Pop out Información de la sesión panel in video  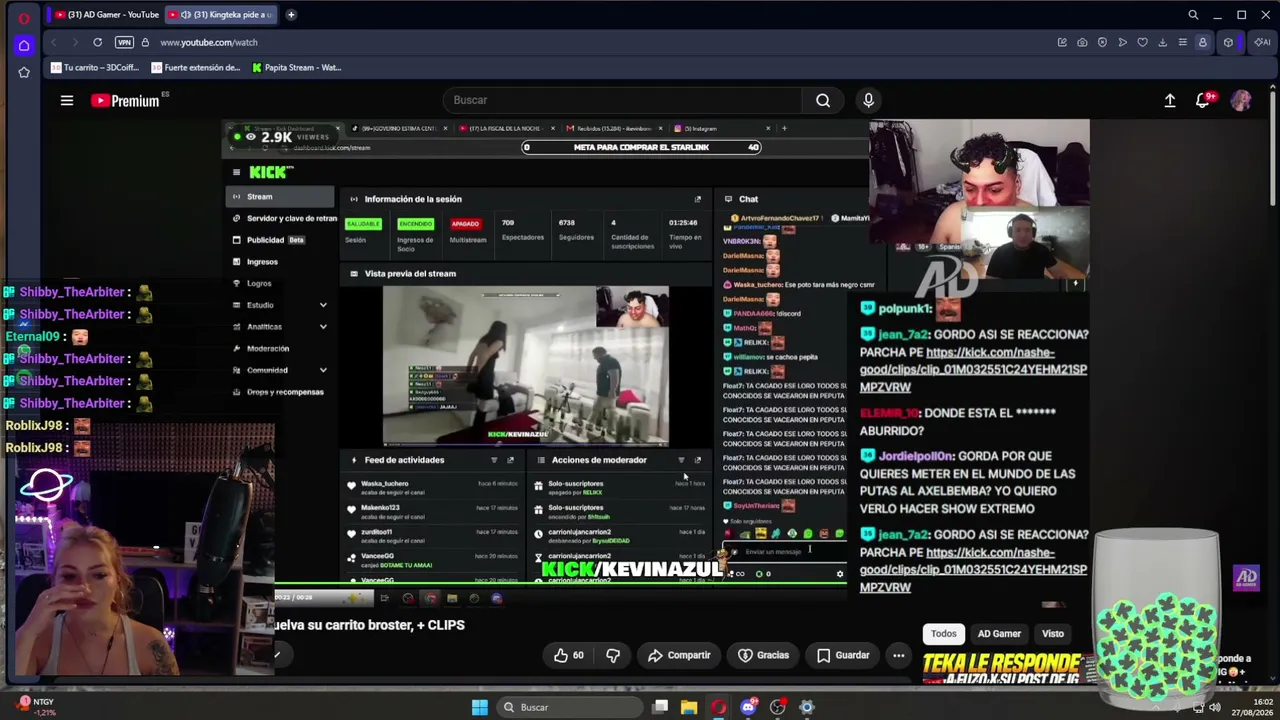pos(698,199)
